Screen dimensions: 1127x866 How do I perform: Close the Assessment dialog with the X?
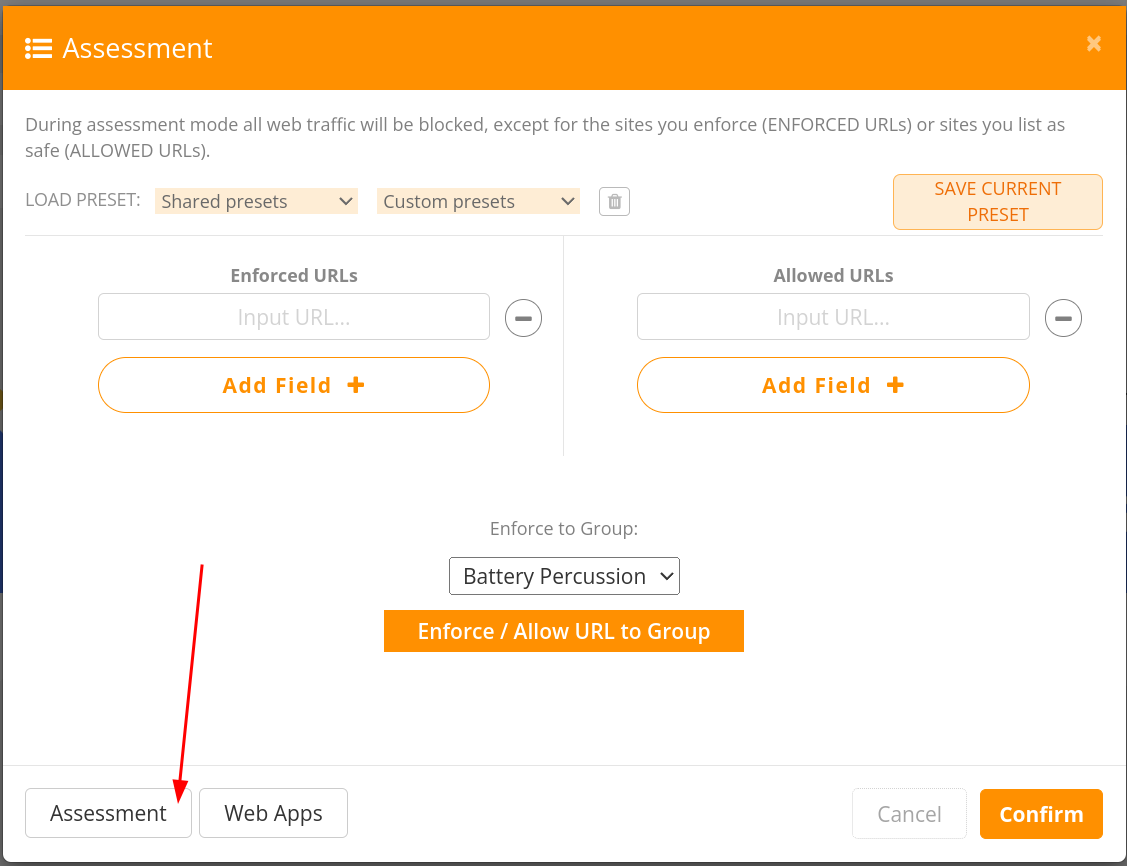(1093, 44)
